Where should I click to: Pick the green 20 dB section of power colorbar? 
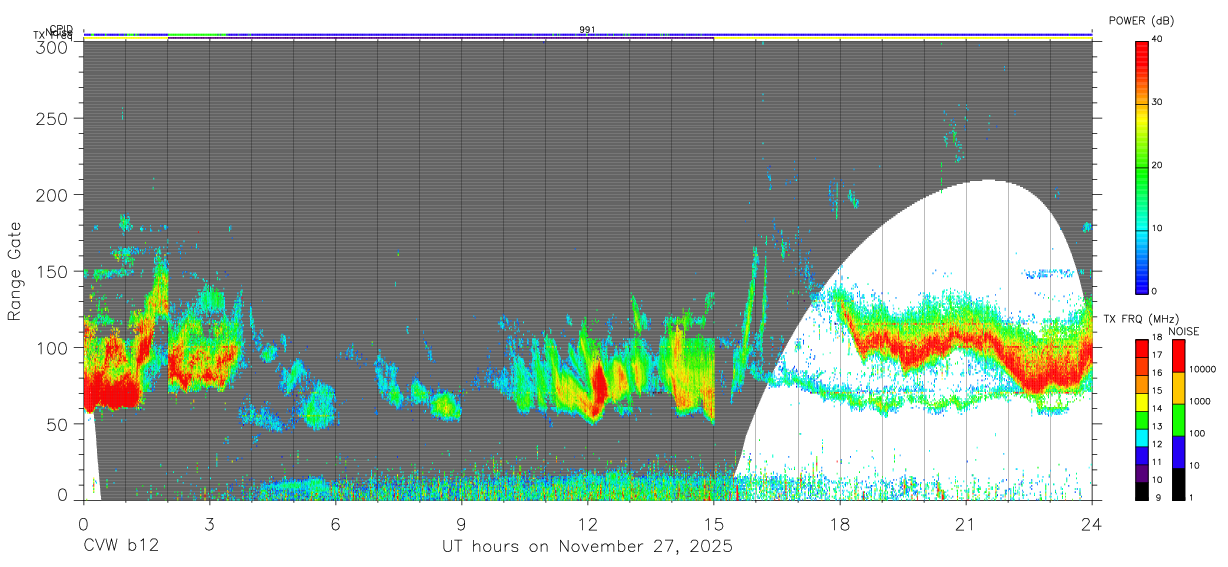click(x=1141, y=166)
